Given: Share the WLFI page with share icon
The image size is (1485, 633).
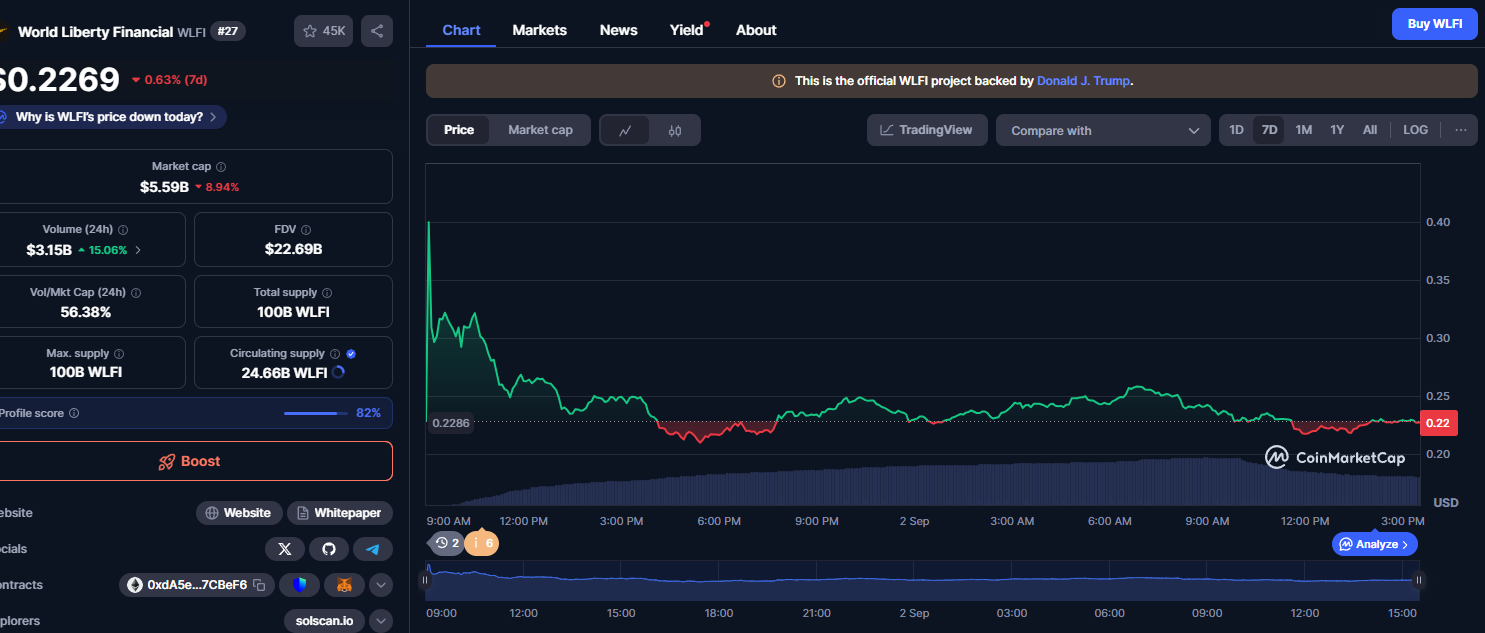Looking at the screenshot, I should 377,31.
